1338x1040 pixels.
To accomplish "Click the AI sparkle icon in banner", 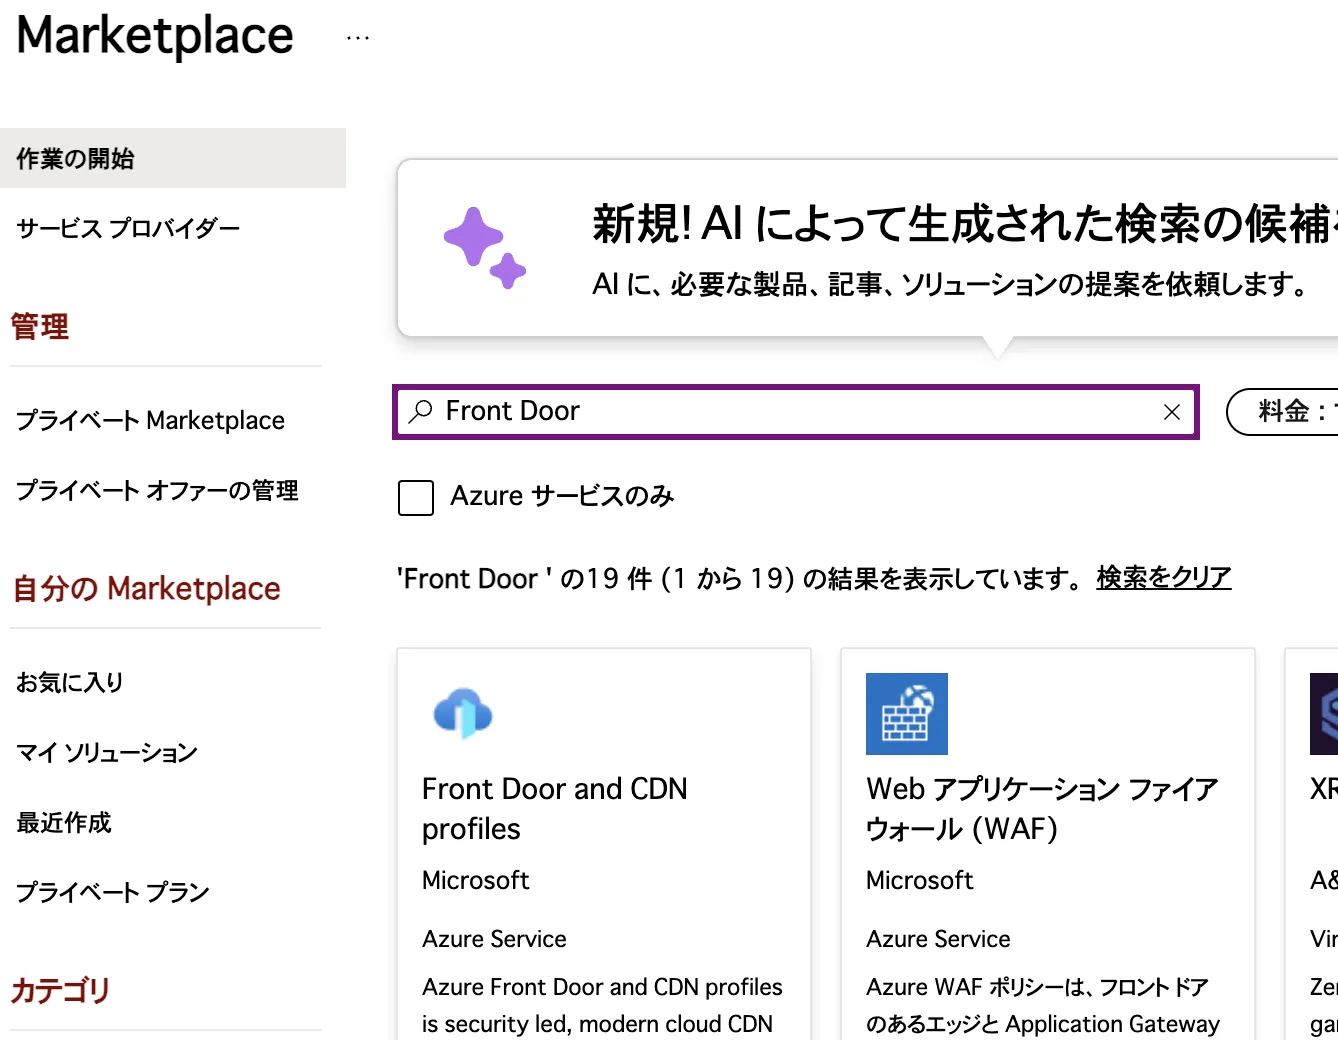I will pos(485,248).
